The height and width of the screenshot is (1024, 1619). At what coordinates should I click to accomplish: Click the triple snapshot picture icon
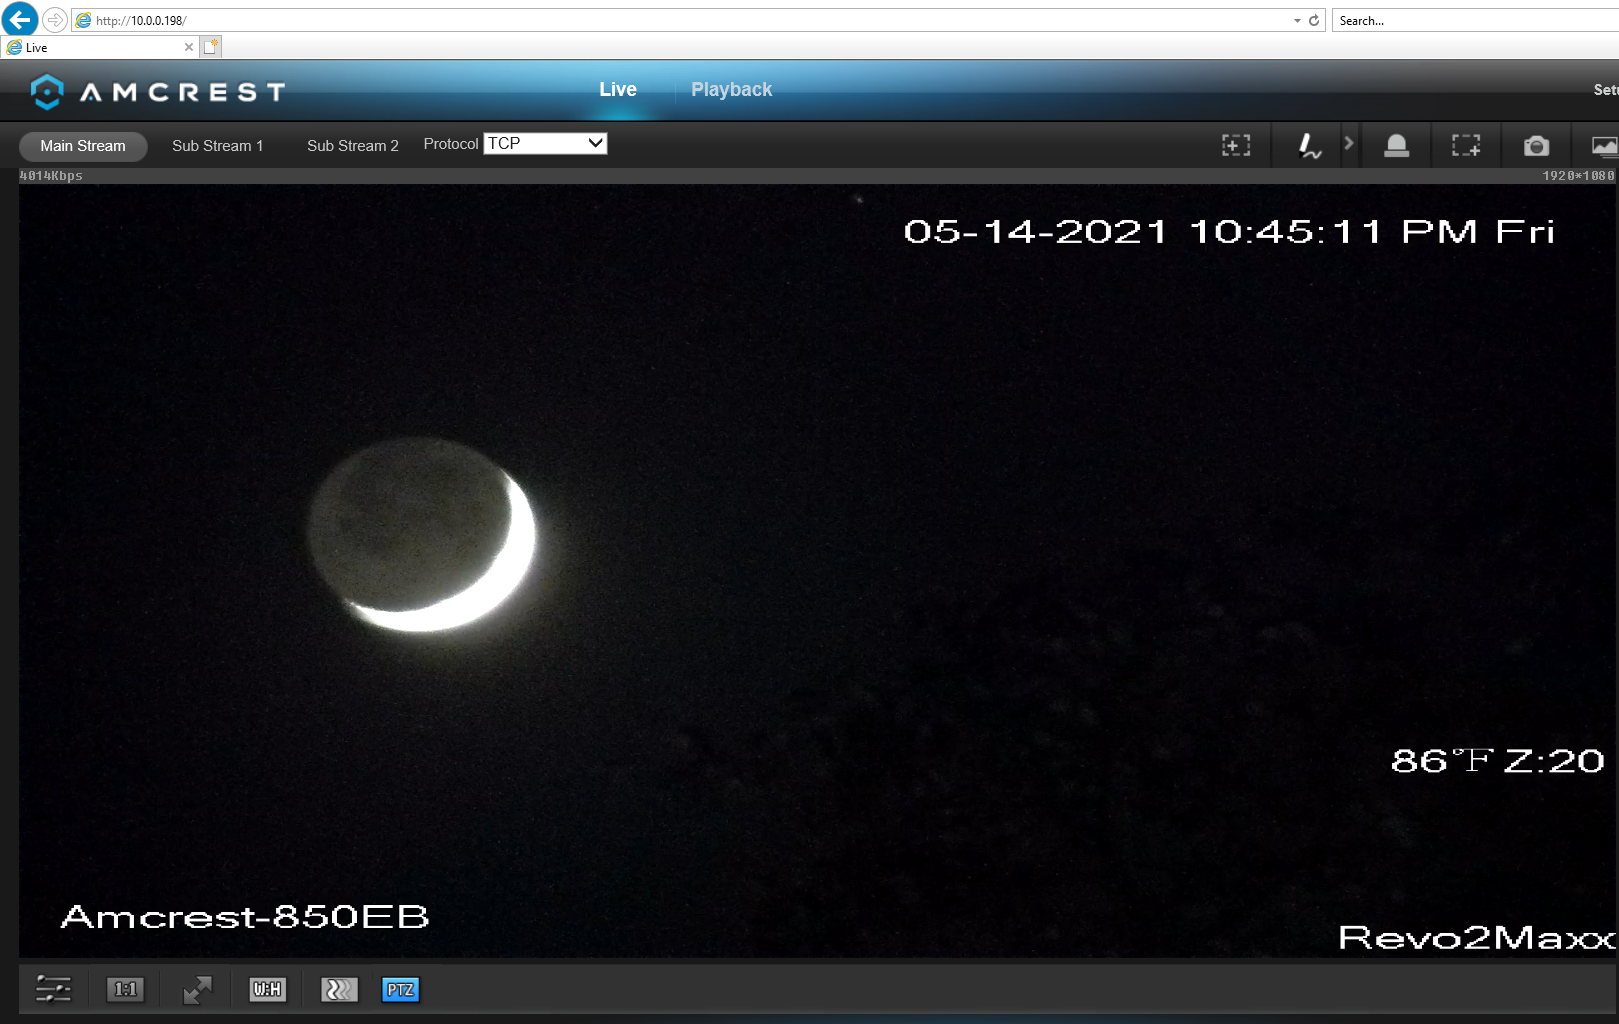[1605, 146]
